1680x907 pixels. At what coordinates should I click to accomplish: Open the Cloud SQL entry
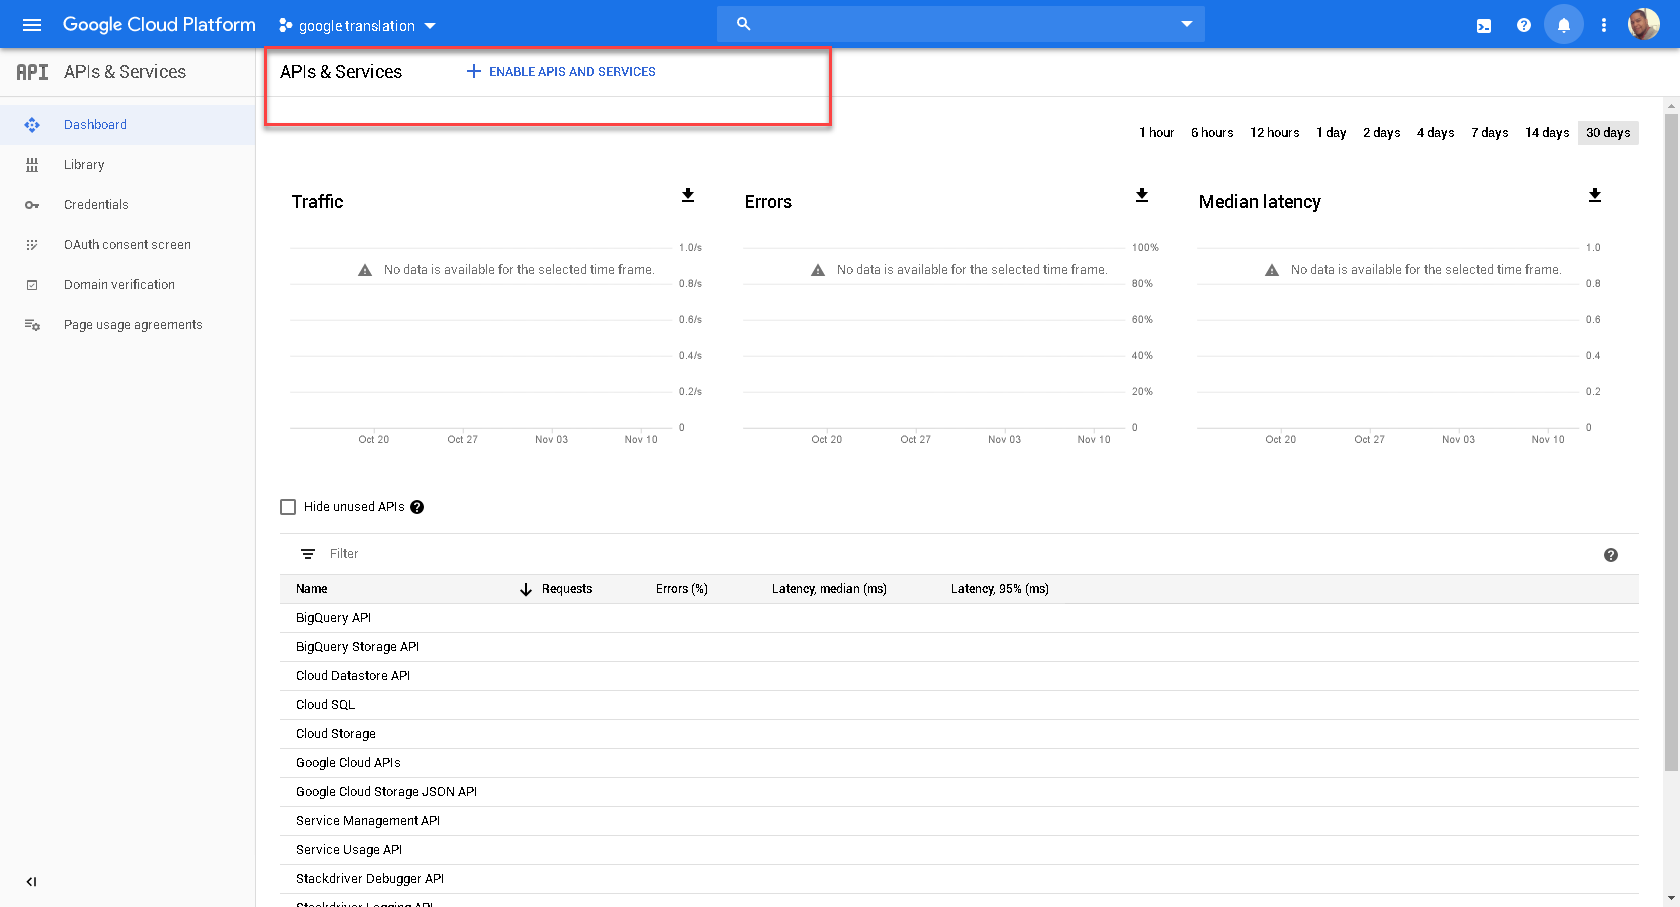pos(325,705)
